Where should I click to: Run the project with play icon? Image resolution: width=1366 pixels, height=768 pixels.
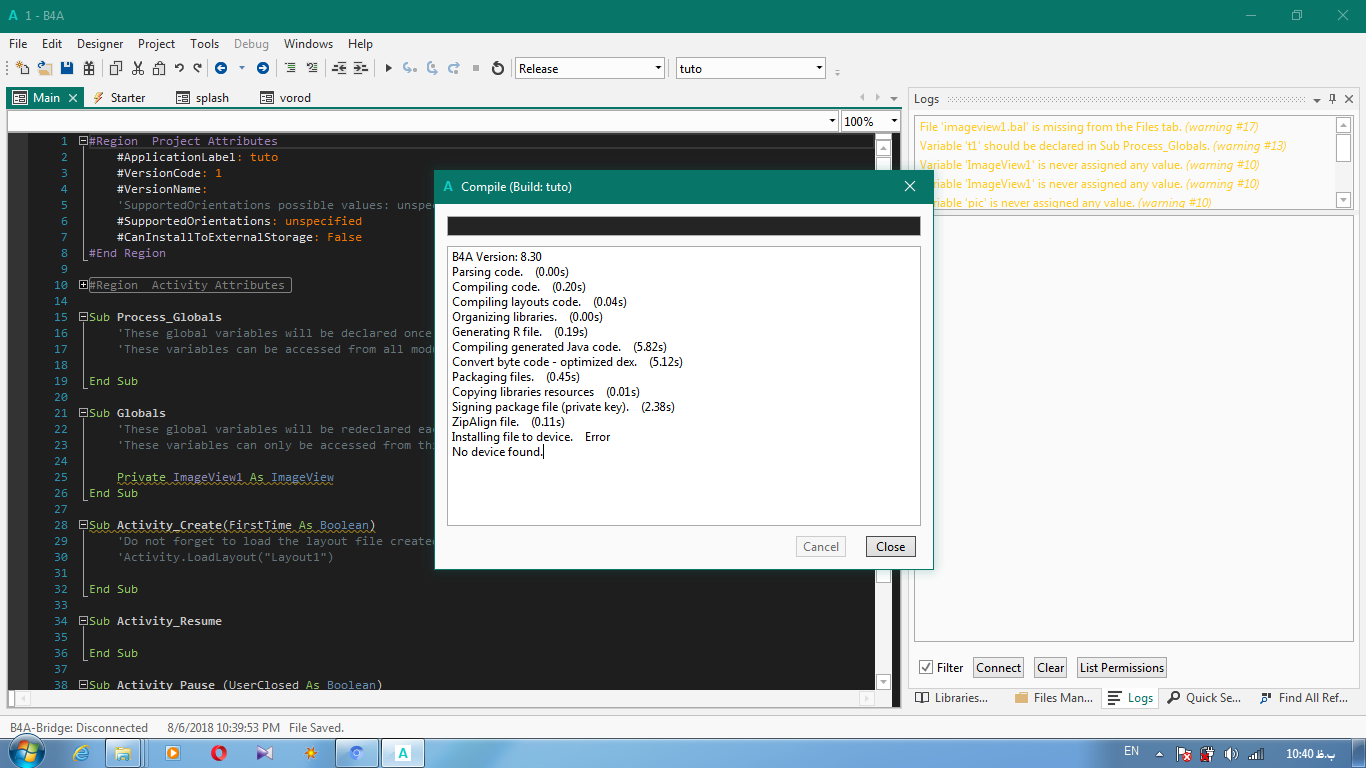click(388, 68)
